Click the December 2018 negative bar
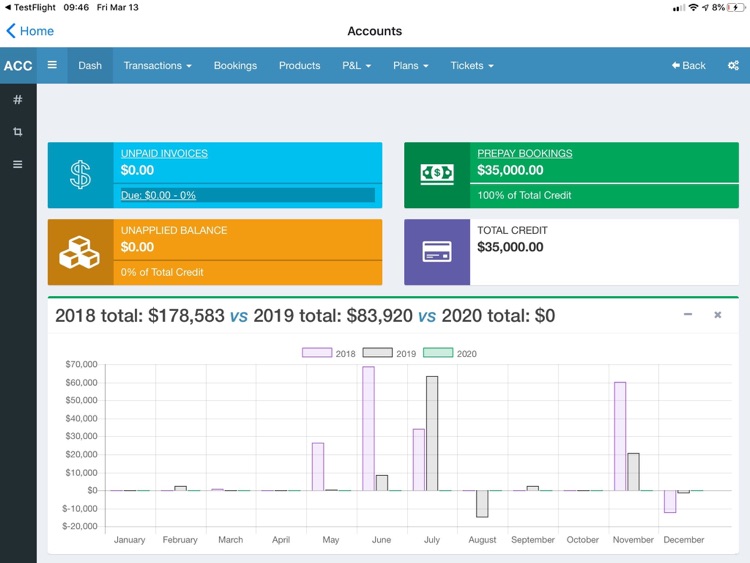The height and width of the screenshot is (563, 750). 670,502
